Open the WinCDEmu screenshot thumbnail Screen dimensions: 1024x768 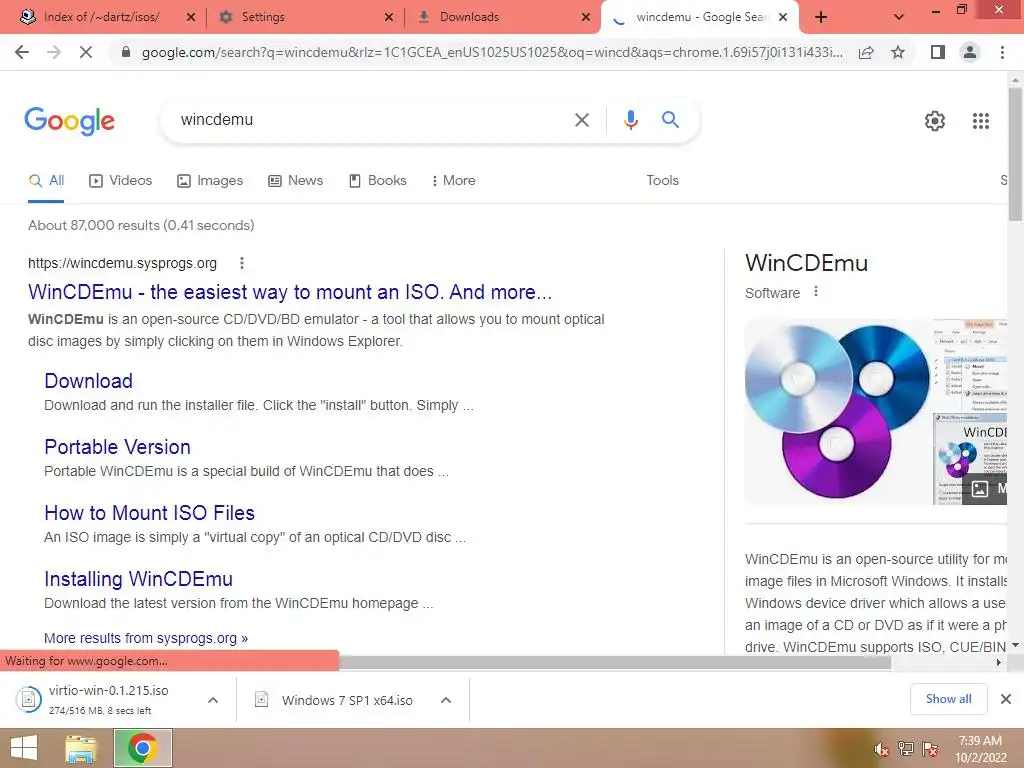(x=970, y=411)
